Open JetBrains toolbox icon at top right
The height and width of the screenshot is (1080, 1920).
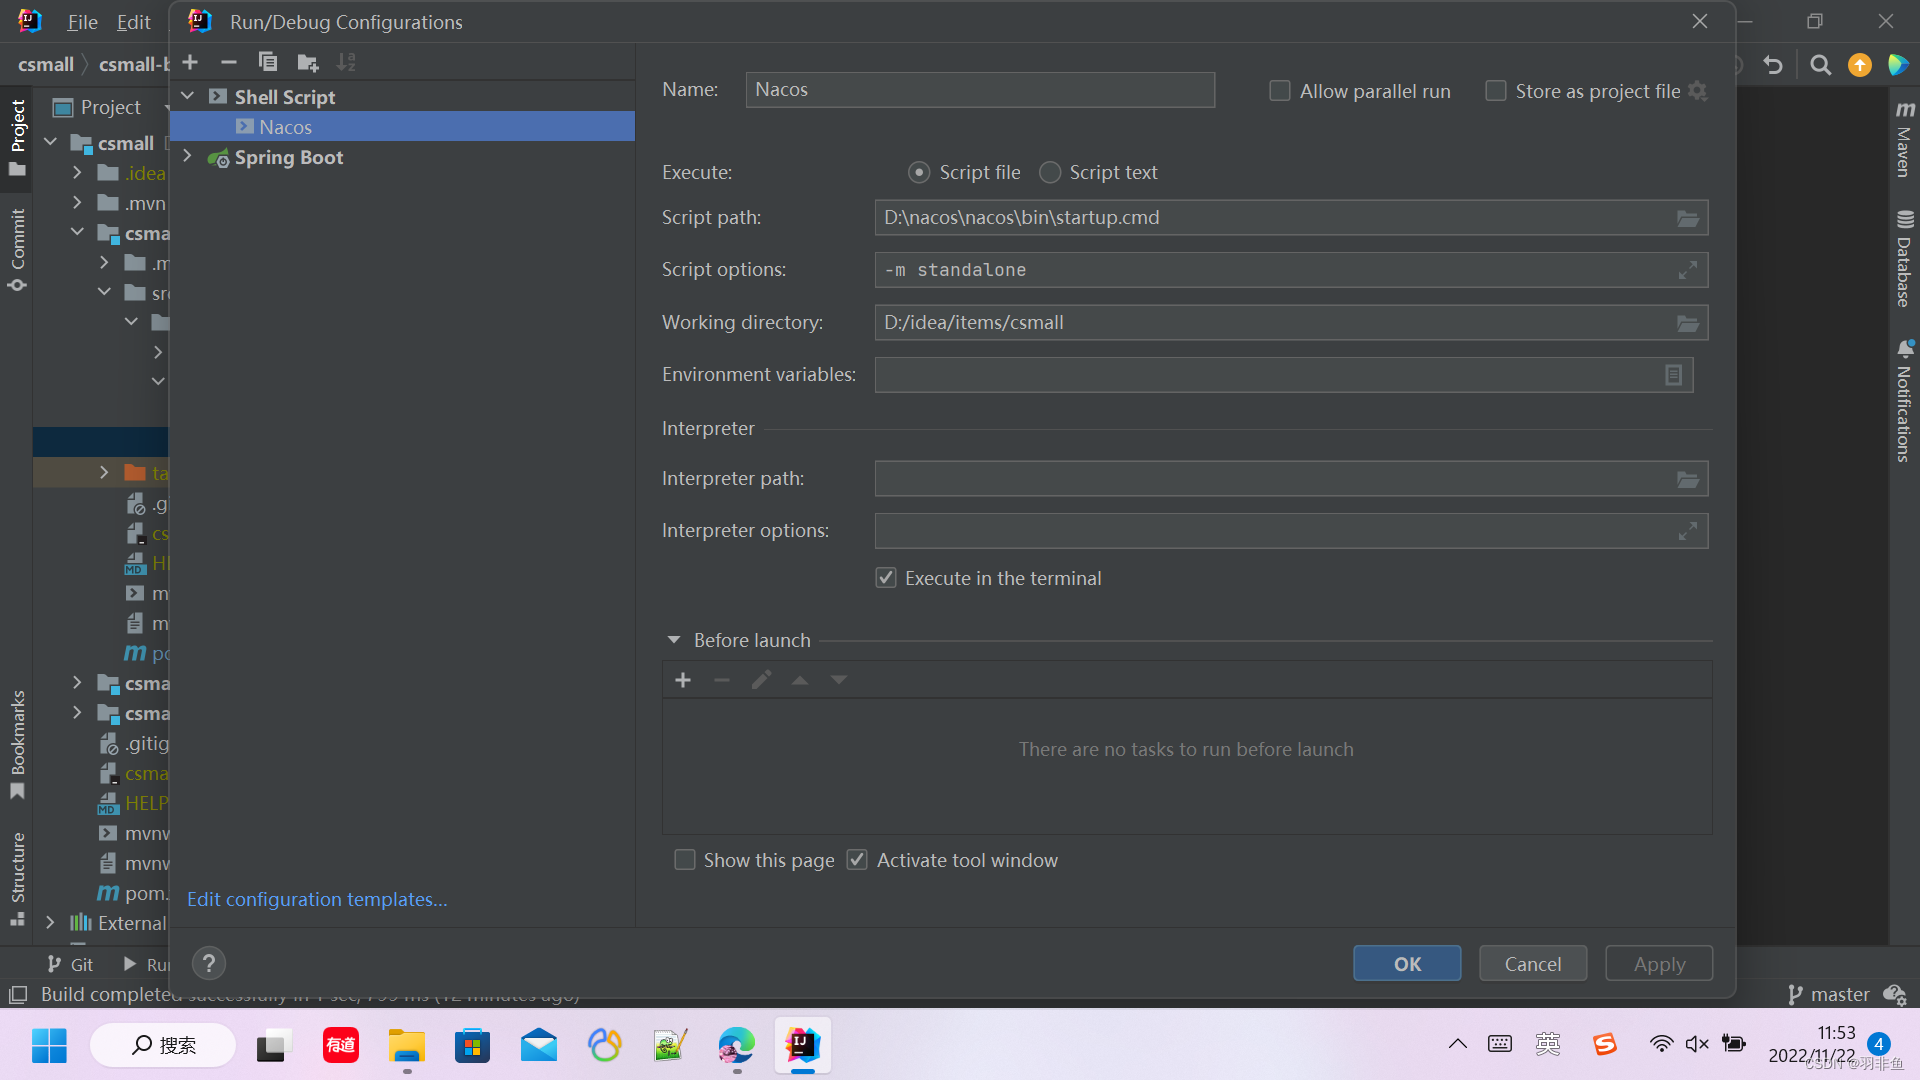1897,65
